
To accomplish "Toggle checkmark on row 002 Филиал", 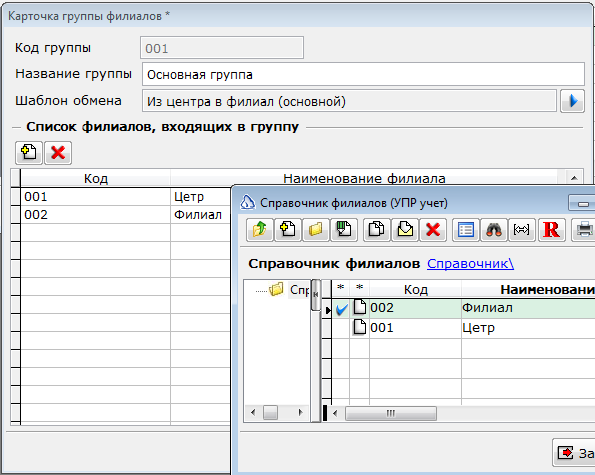I will (x=342, y=309).
